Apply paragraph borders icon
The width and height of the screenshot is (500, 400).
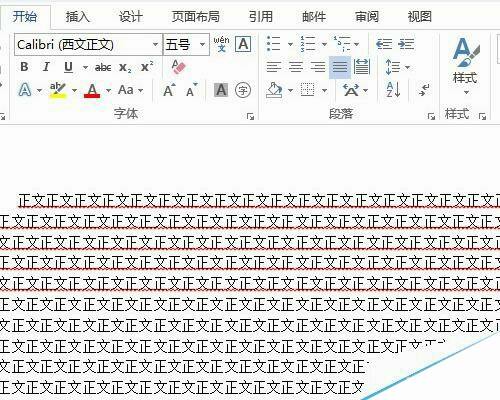pyautogui.click(x=307, y=90)
